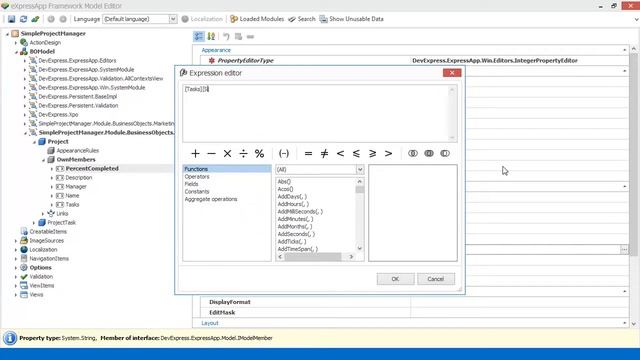
Task: Select the AddTimeSpan(, ) function
Action: [x=298, y=249]
